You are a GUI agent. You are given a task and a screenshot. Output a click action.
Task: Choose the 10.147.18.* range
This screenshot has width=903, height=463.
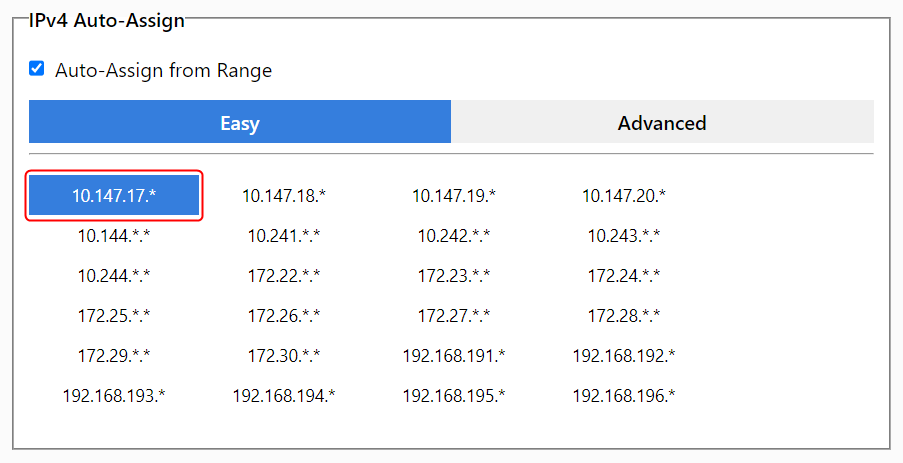click(284, 196)
